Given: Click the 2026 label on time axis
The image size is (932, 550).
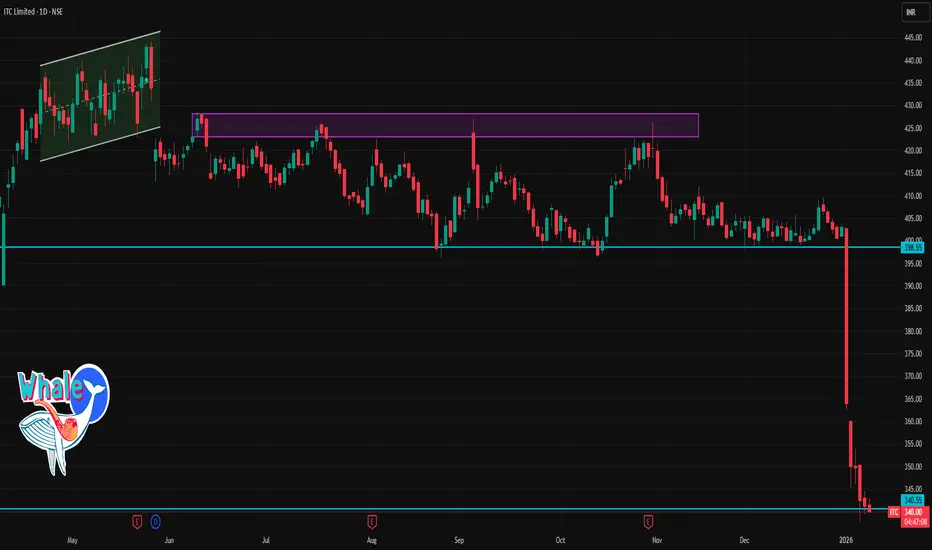Looking at the screenshot, I should (x=846, y=540).
